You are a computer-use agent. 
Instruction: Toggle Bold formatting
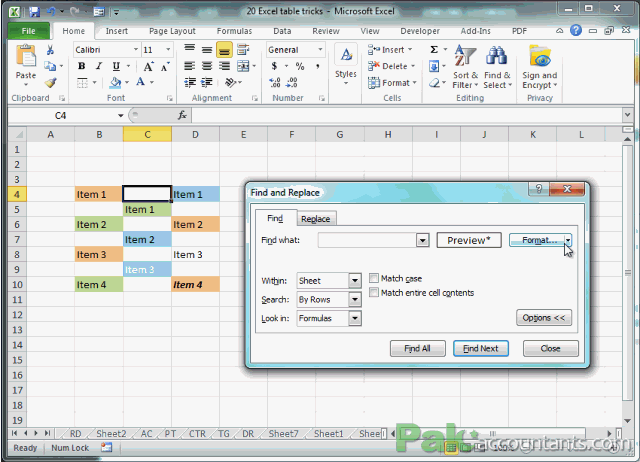tap(82, 66)
